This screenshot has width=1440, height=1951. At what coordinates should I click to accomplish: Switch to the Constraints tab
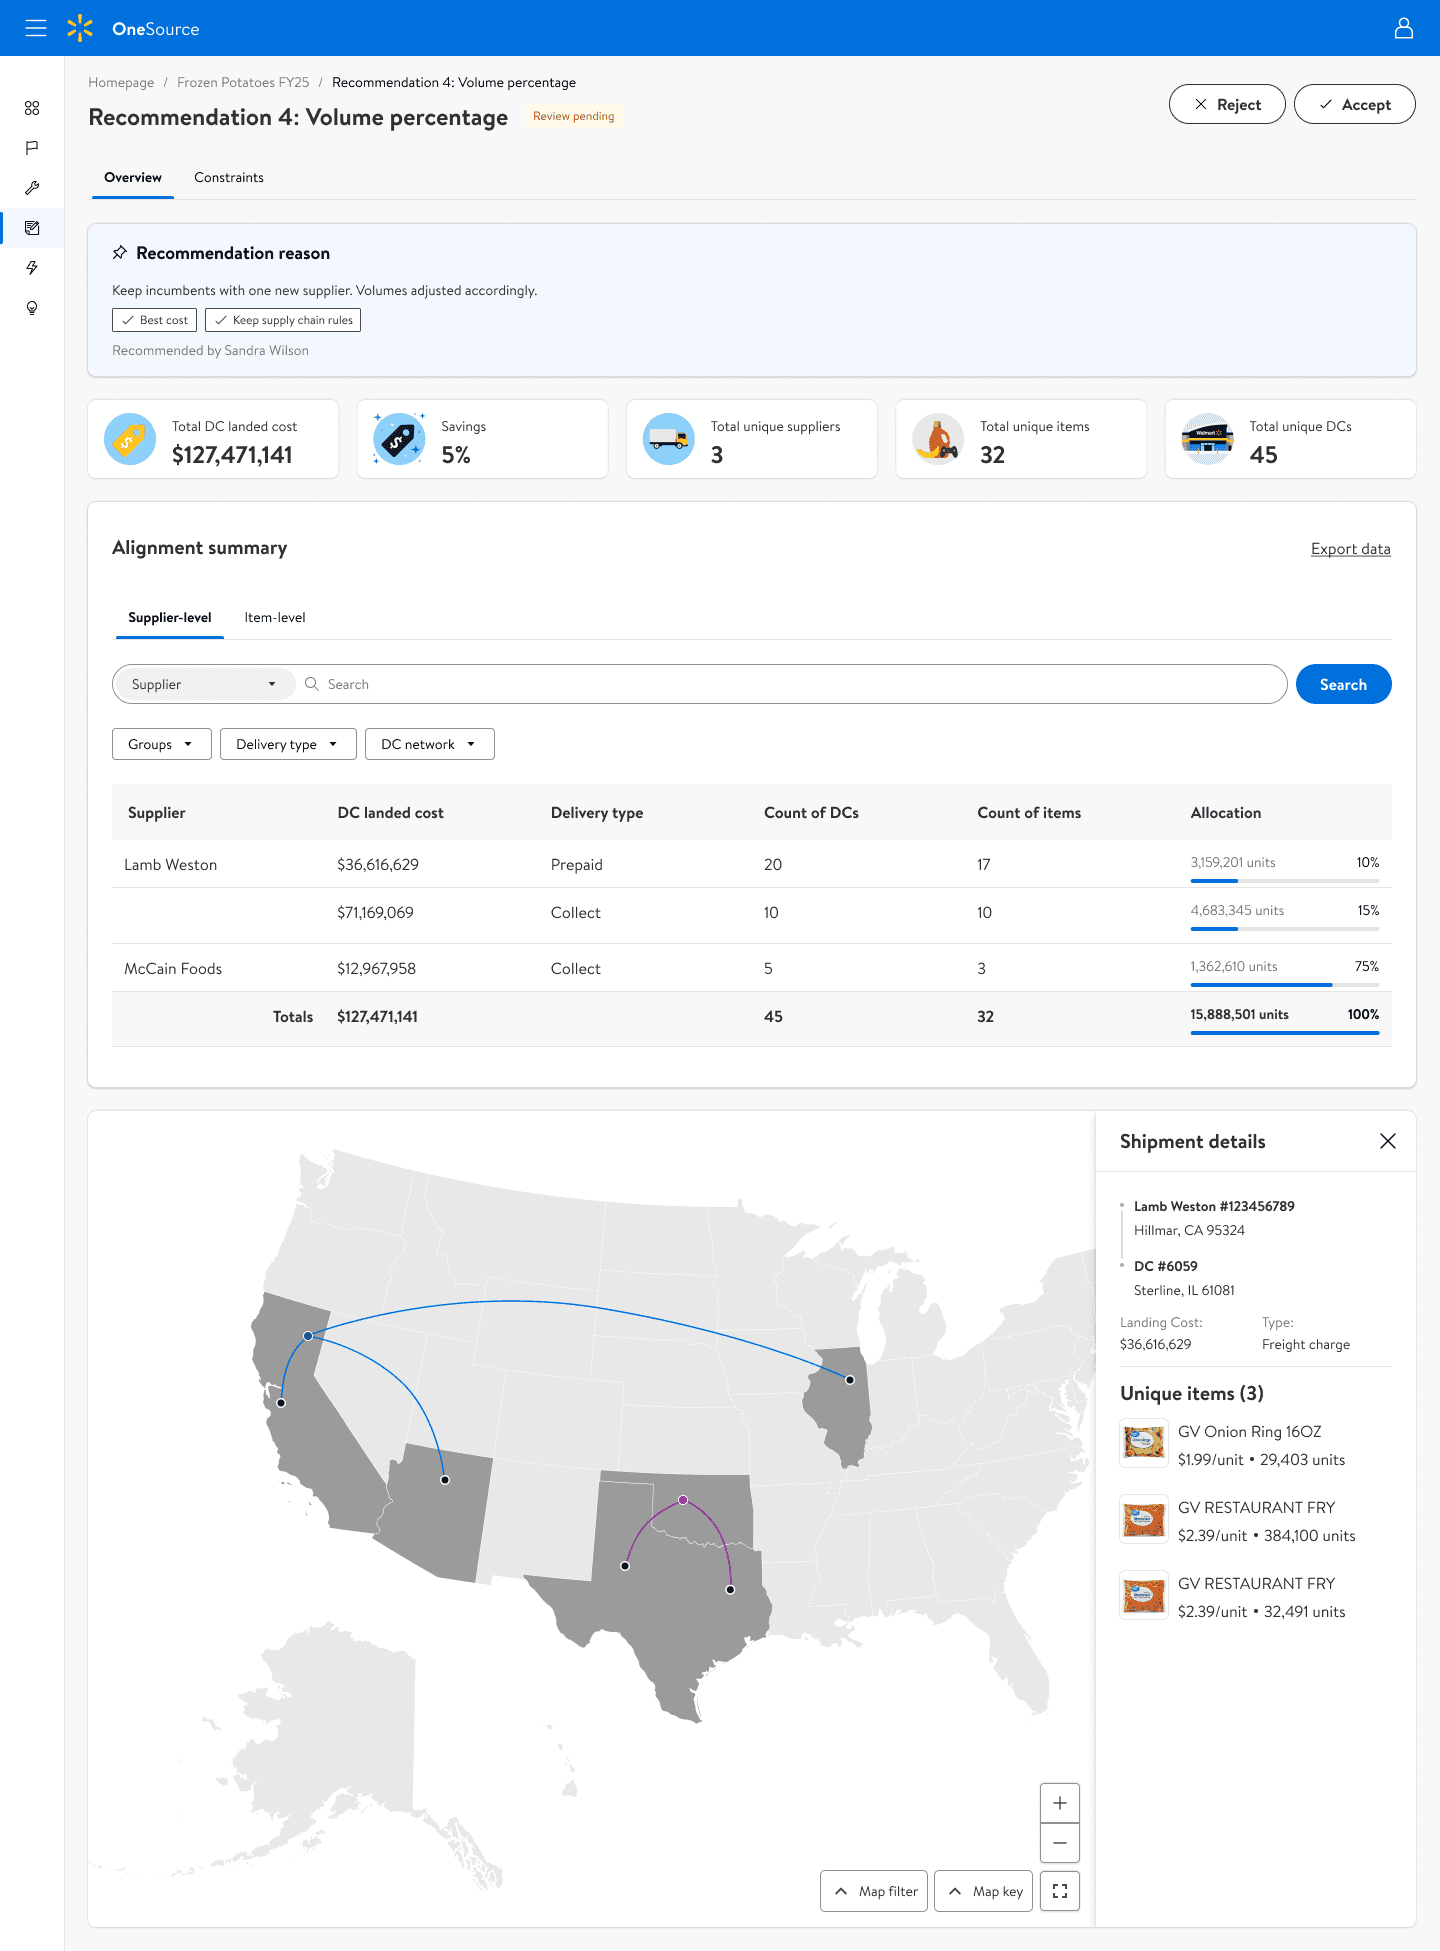[x=229, y=177]
